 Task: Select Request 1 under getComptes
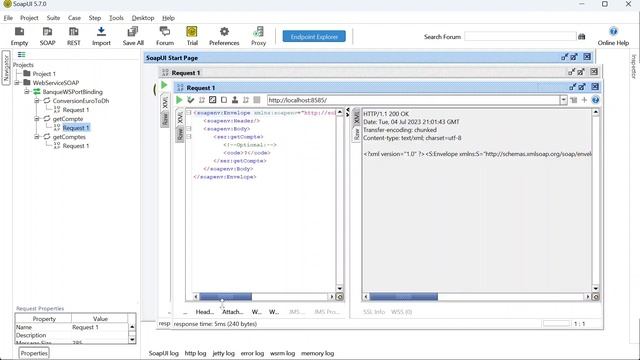76,146
